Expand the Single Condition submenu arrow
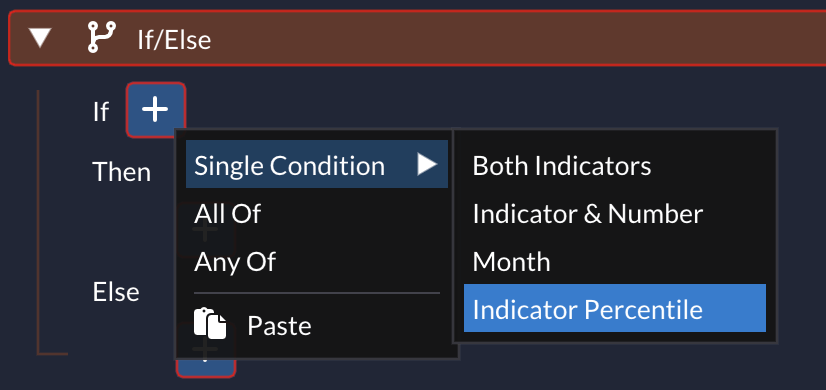Screen dimensions: 826x390 (427, 164)
